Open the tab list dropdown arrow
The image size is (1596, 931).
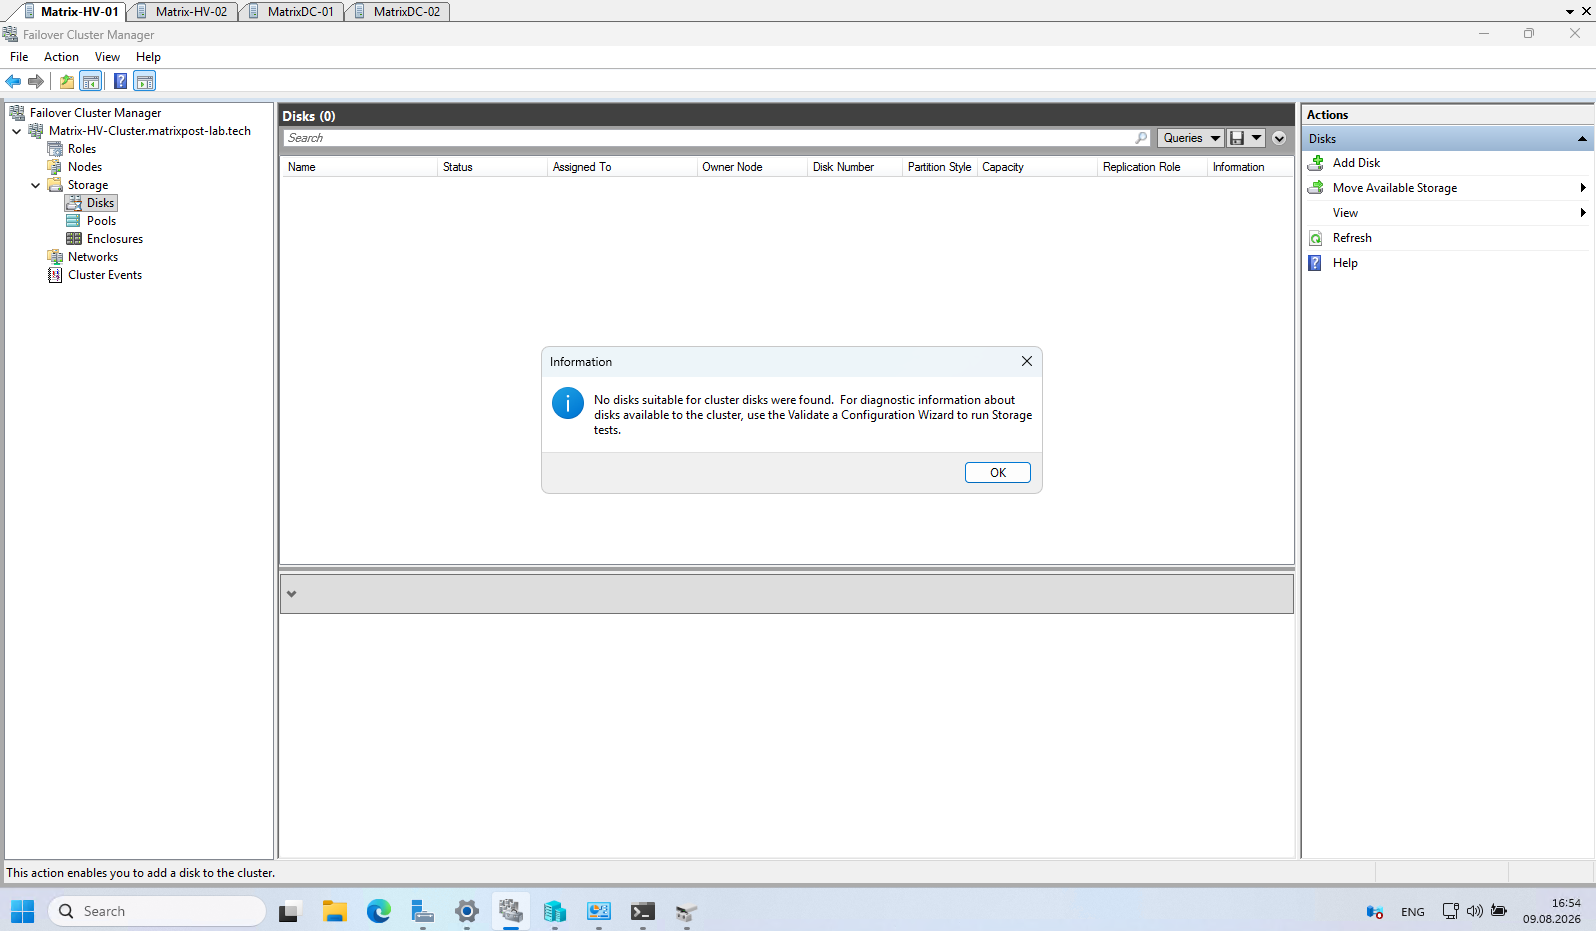click(x=1570, y=12)
